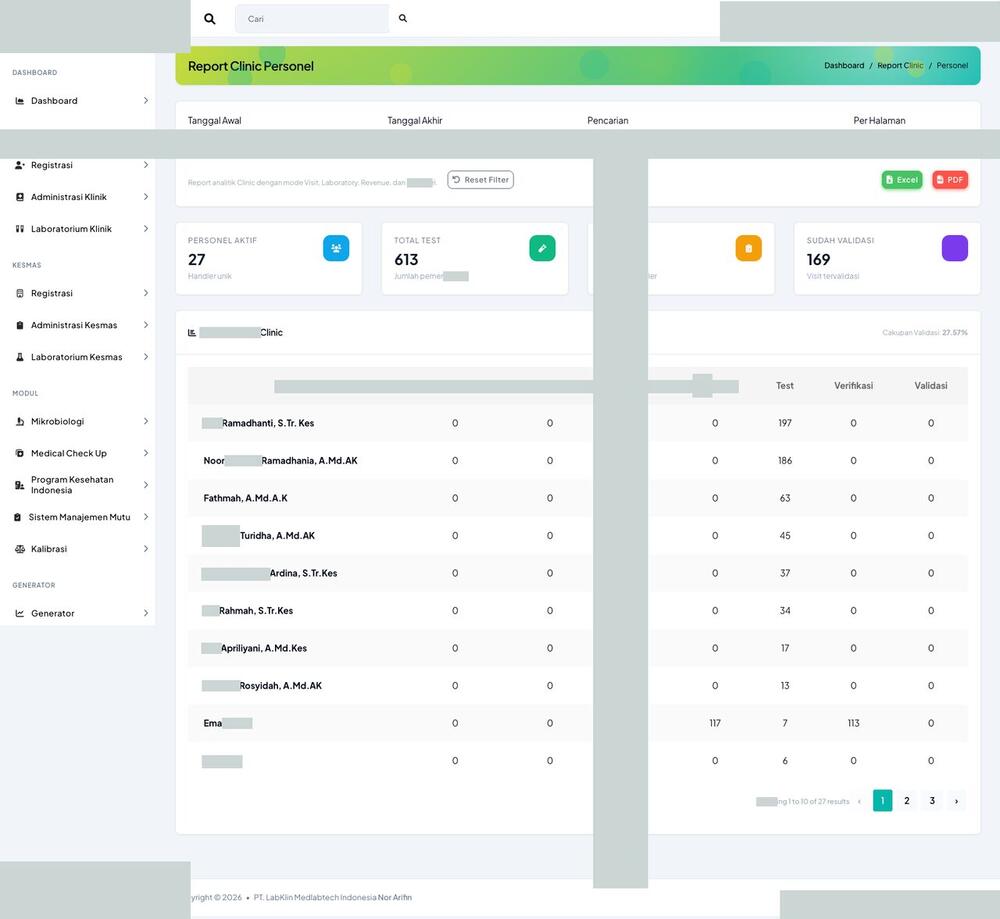
Task: Click Sudah Validasi value 169
Action: tap(818, 260)
